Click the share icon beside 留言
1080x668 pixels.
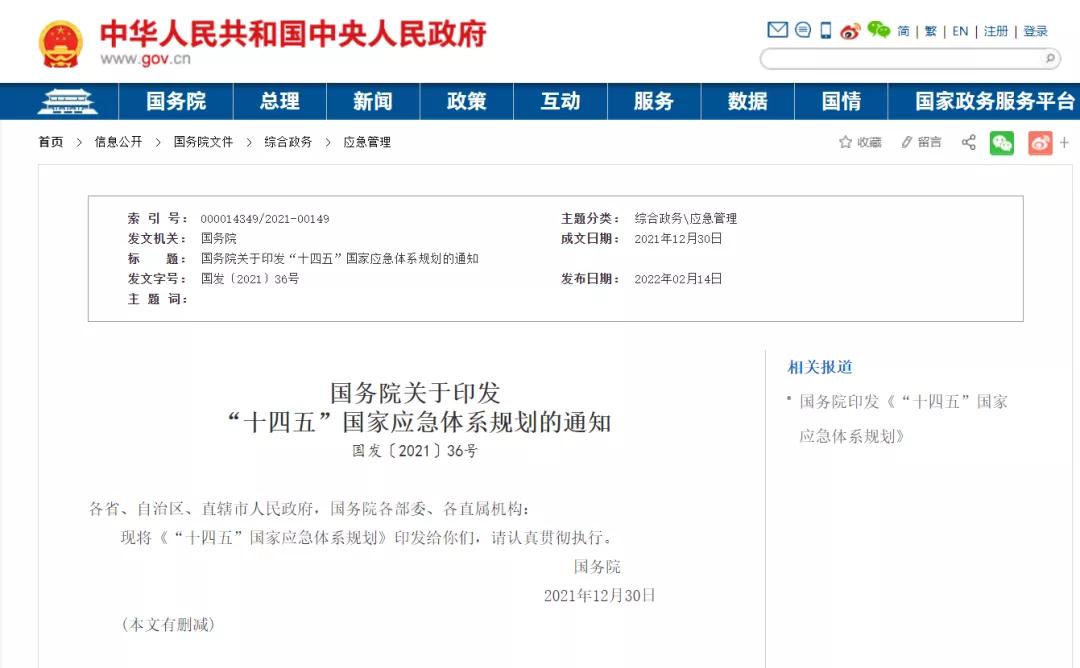click(968, 142)
